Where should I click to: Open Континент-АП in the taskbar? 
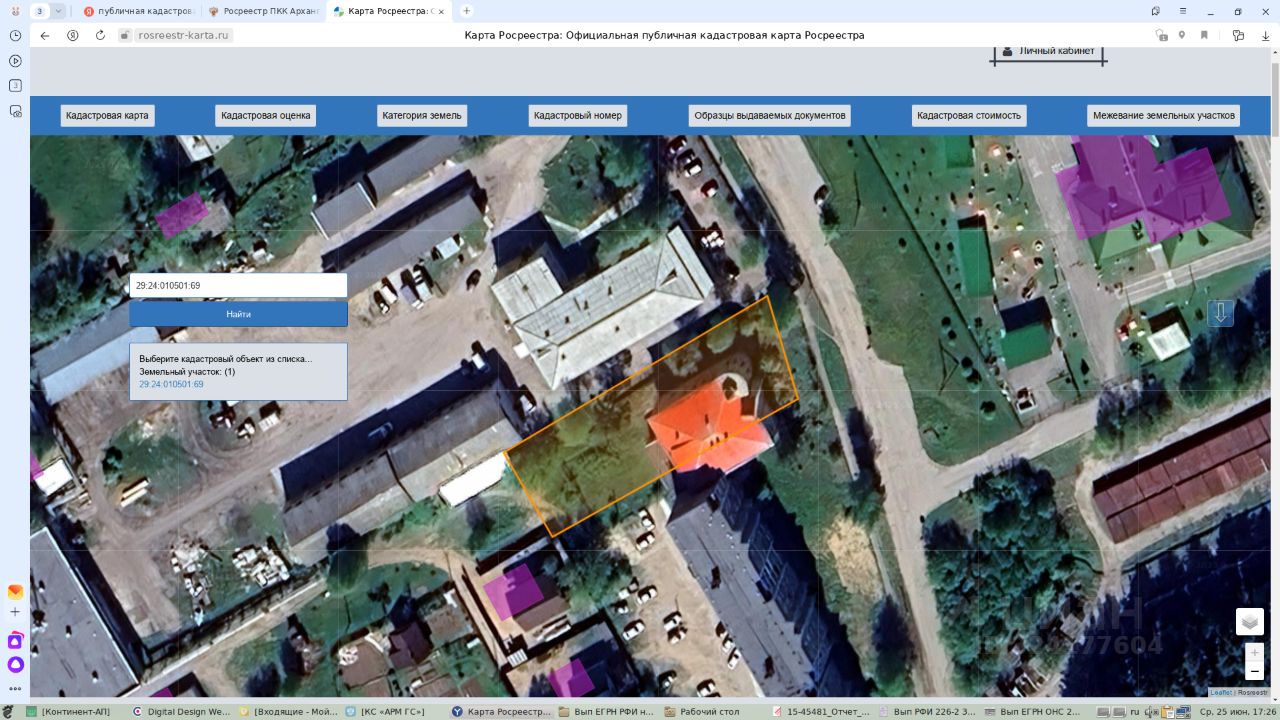[x=68, y=712]
